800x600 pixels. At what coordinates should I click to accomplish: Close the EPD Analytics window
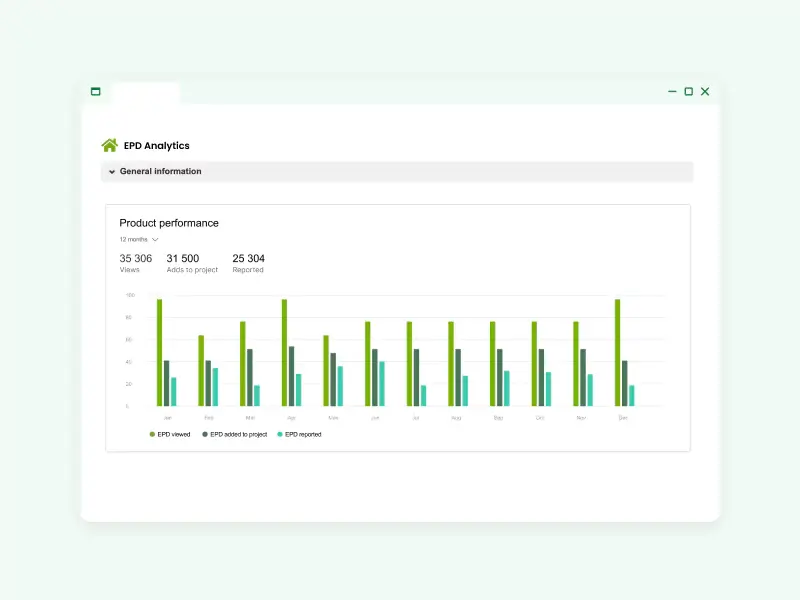coord(705,91)
